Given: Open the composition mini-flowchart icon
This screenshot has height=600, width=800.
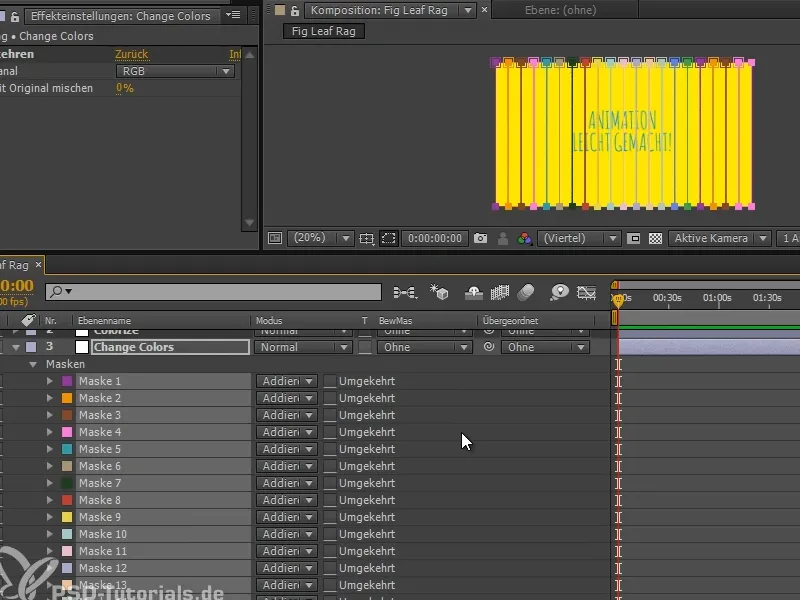Looking at the screenshot, I should (x=405, y=292).
